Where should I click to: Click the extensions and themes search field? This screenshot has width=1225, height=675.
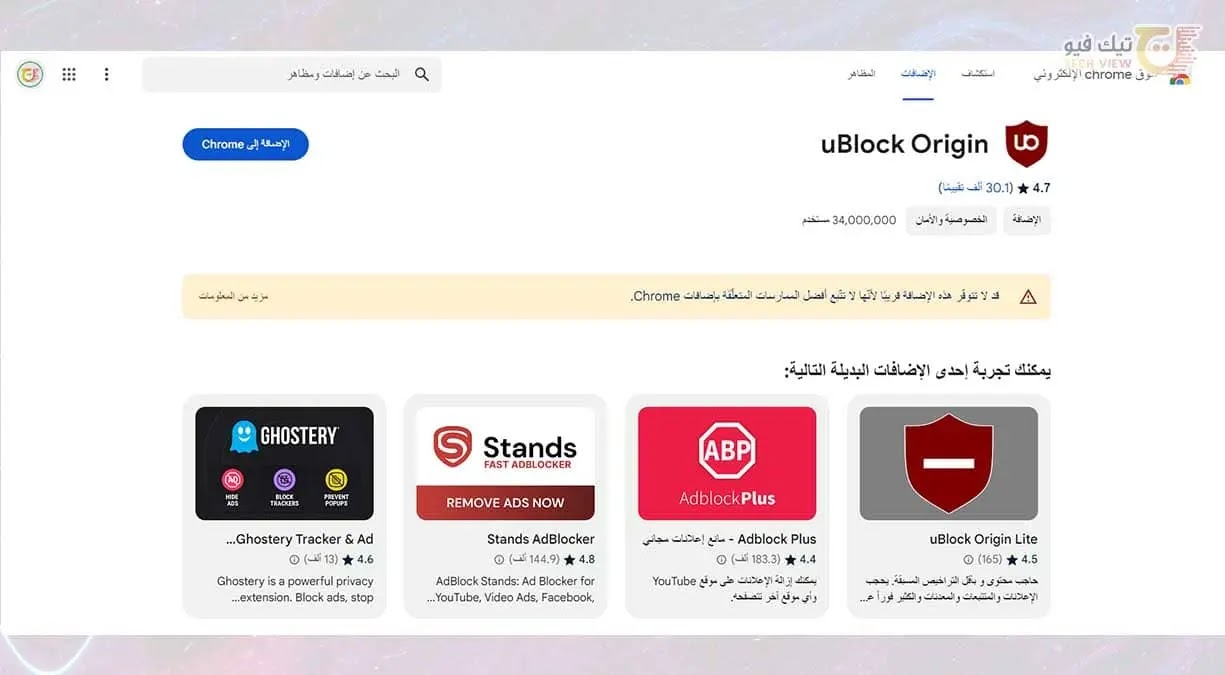click(291, 74)
